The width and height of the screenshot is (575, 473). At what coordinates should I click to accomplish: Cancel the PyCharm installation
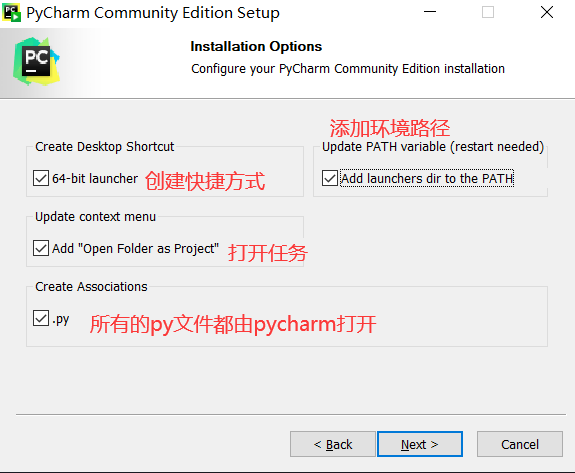coord(520,444)
